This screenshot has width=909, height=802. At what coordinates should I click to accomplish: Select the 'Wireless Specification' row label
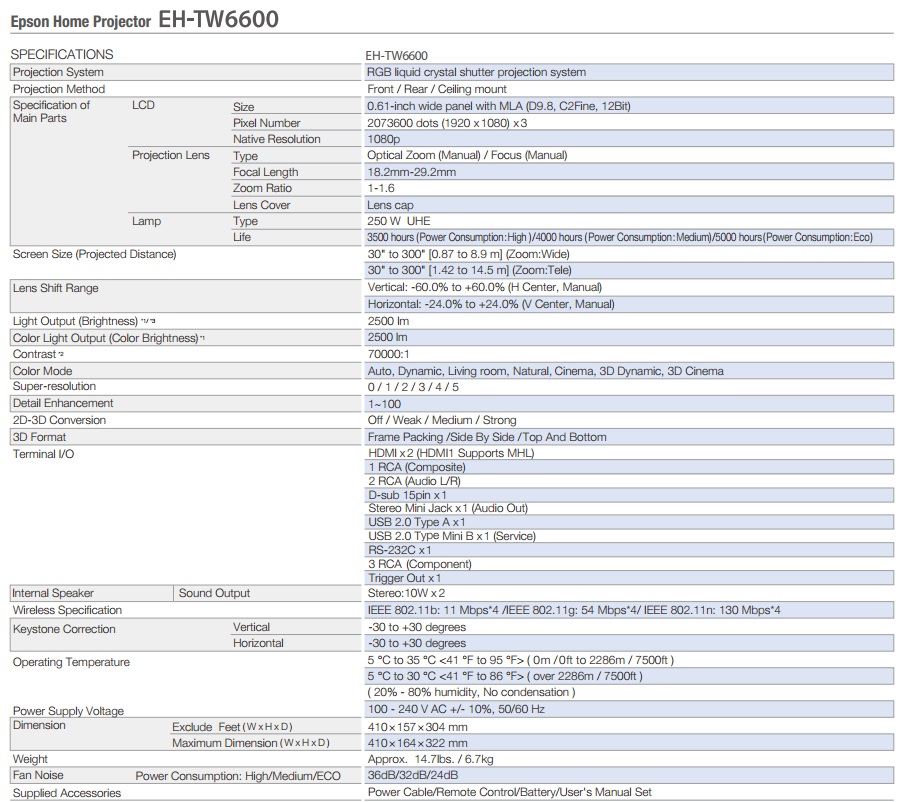tap(67, 610)
